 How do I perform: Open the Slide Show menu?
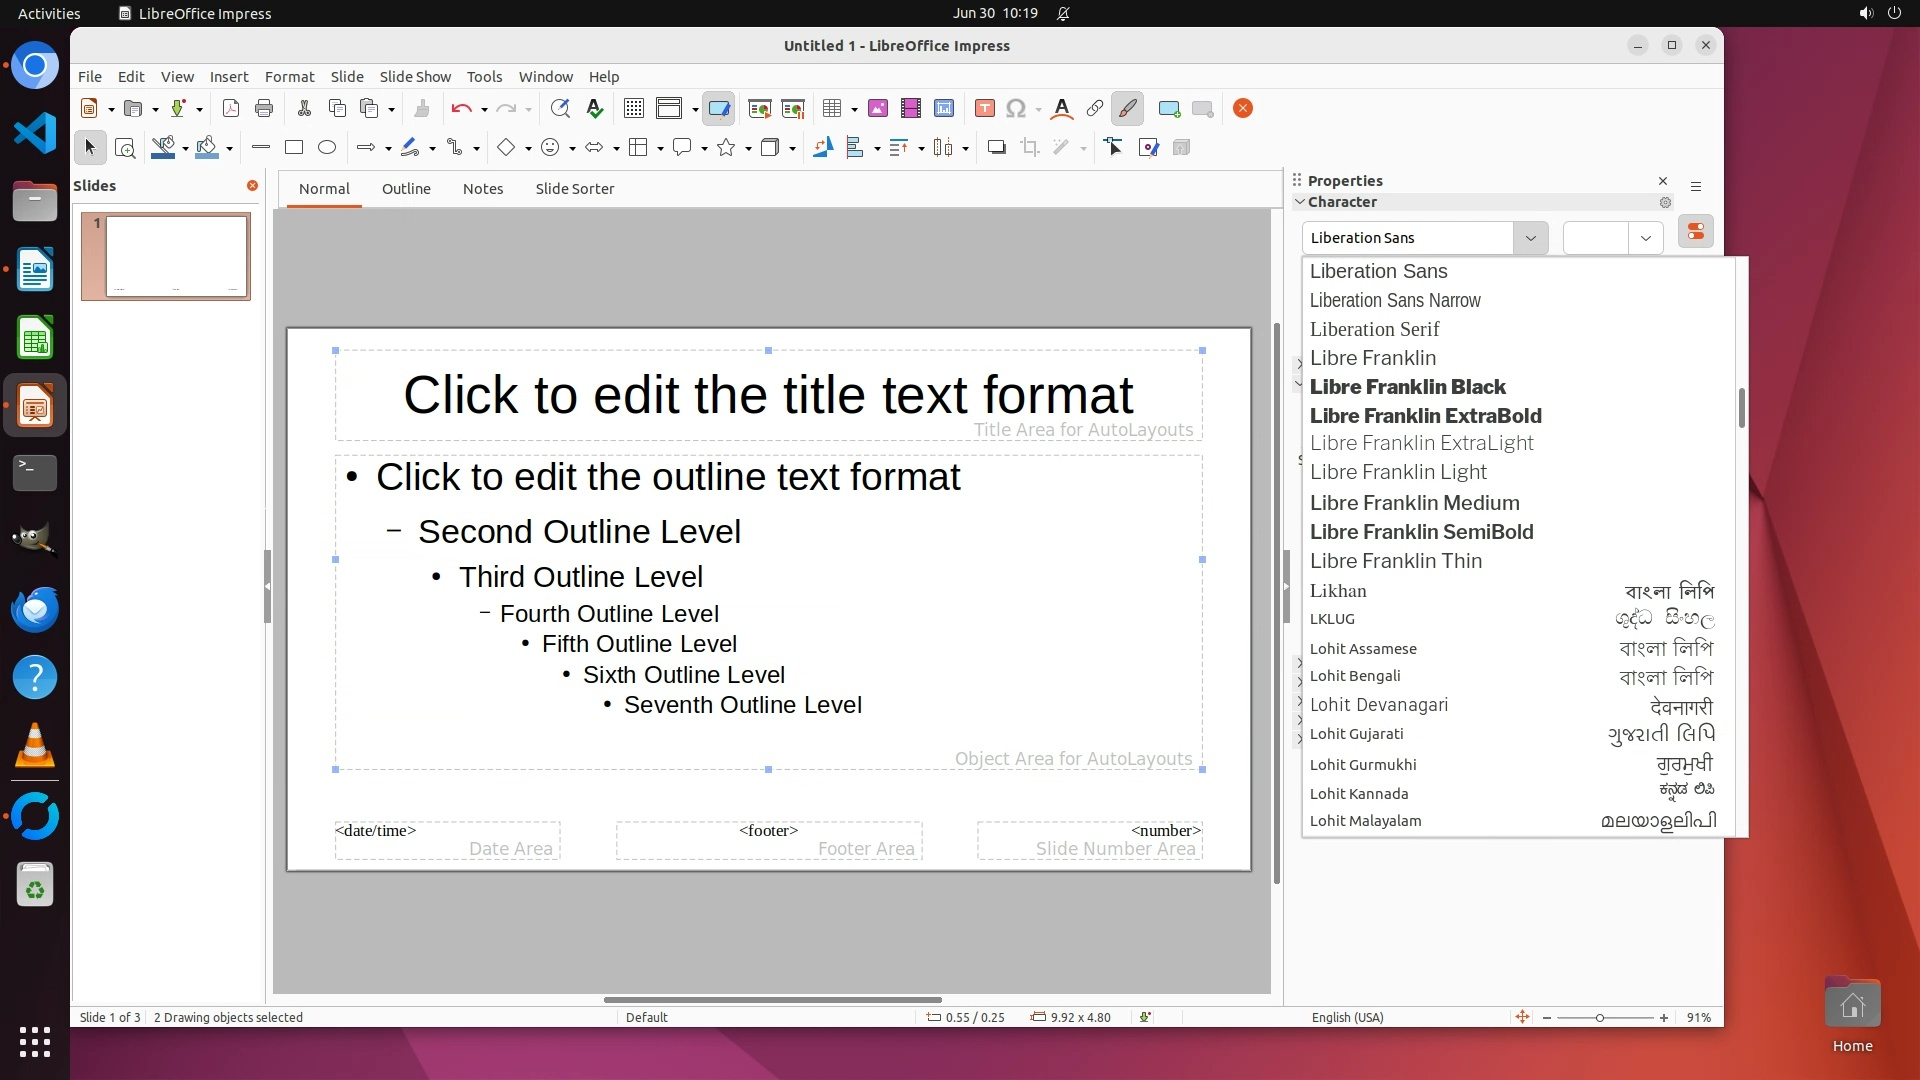tap(414, 77)
